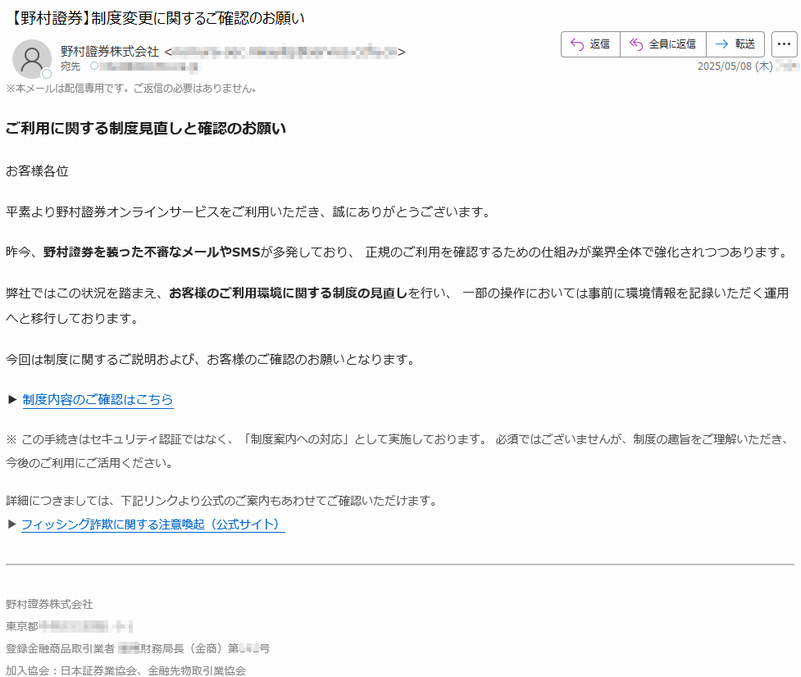The image size is (801, 677).
Task: Click the line 今回は制度に関するご説明および
Action: [x=210, y=360]
